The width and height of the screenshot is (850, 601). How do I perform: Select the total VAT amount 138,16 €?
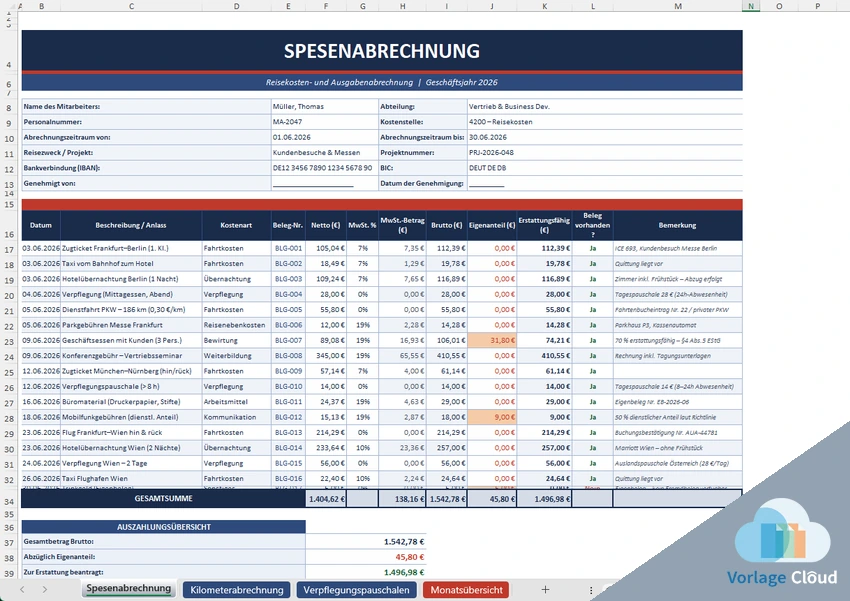click(402, 499)
